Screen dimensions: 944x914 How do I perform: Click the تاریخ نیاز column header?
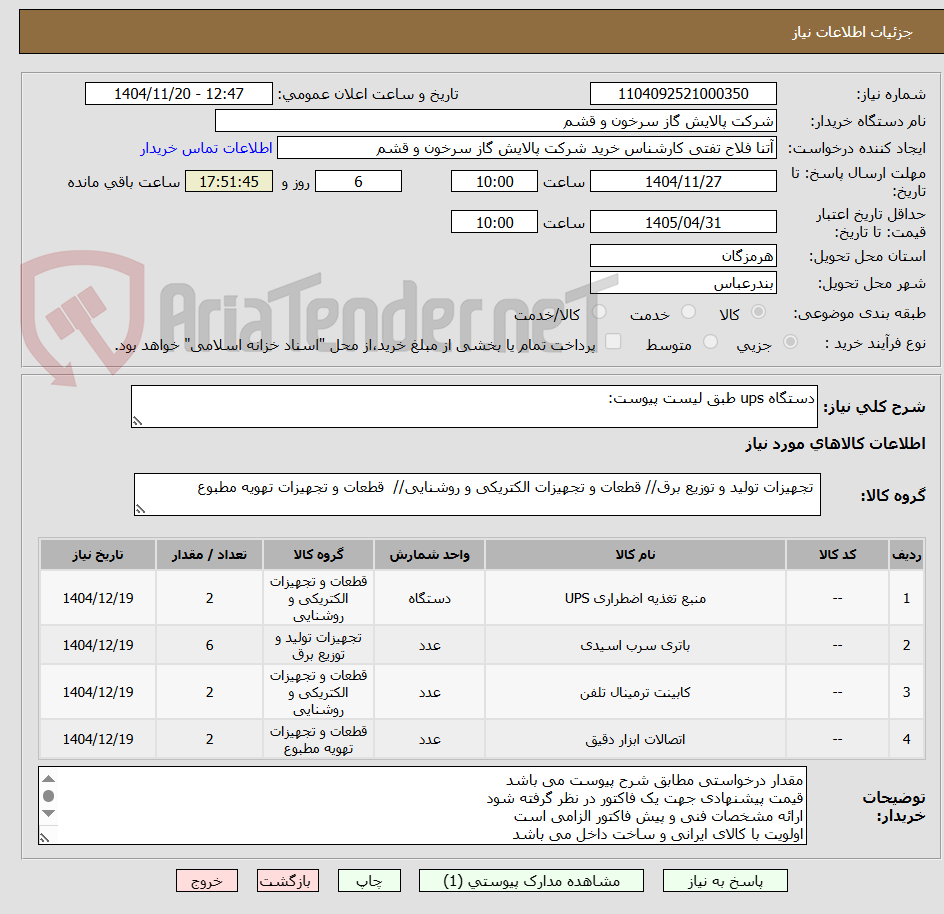98,555
